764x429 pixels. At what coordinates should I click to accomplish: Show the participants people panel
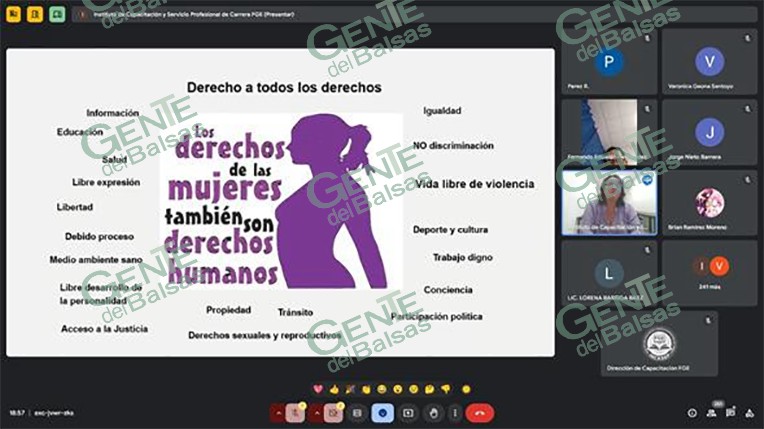click(x=712, y=412)
